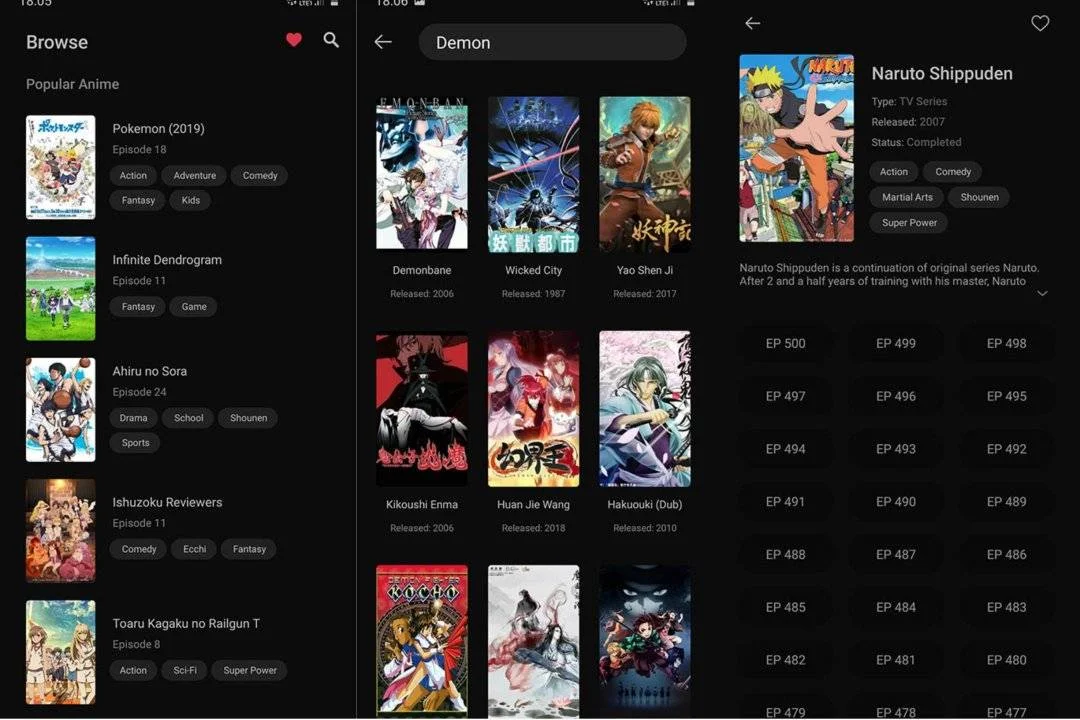Open Demon Slayer poster in bottom row
Viewport: 1080px width, 720px height.
(x=645, y=642)
